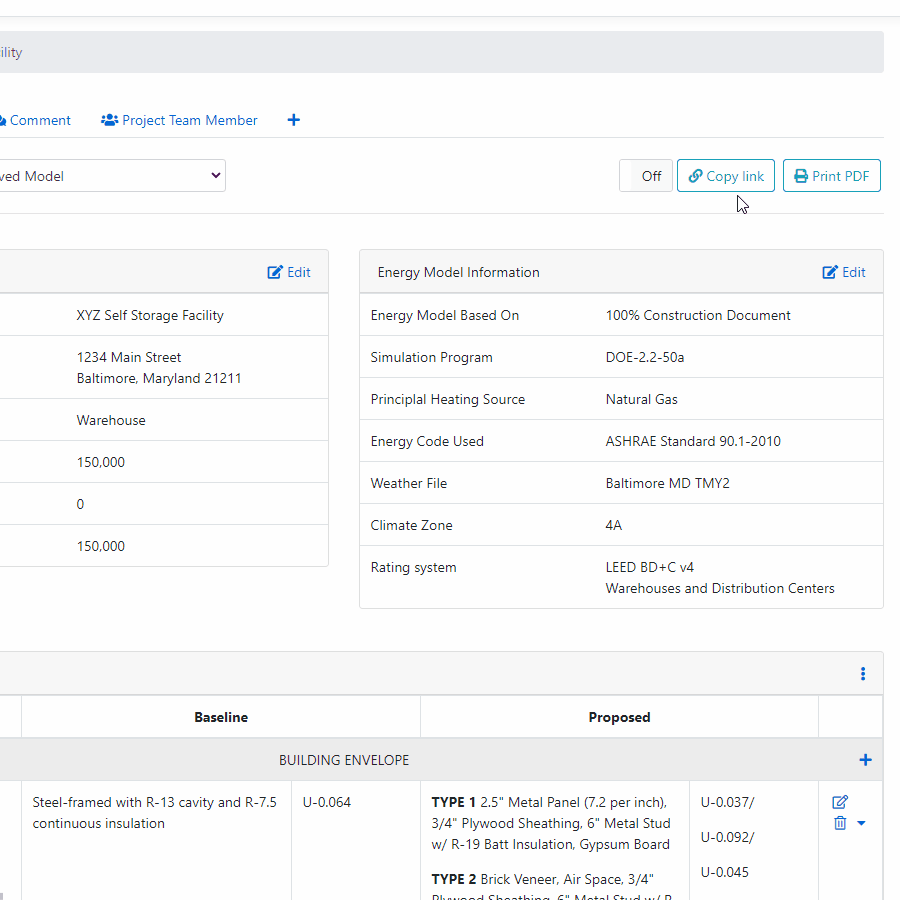Click the '4A' climate zone value
The width and height of the screenshot is (900, 900).
614,525
